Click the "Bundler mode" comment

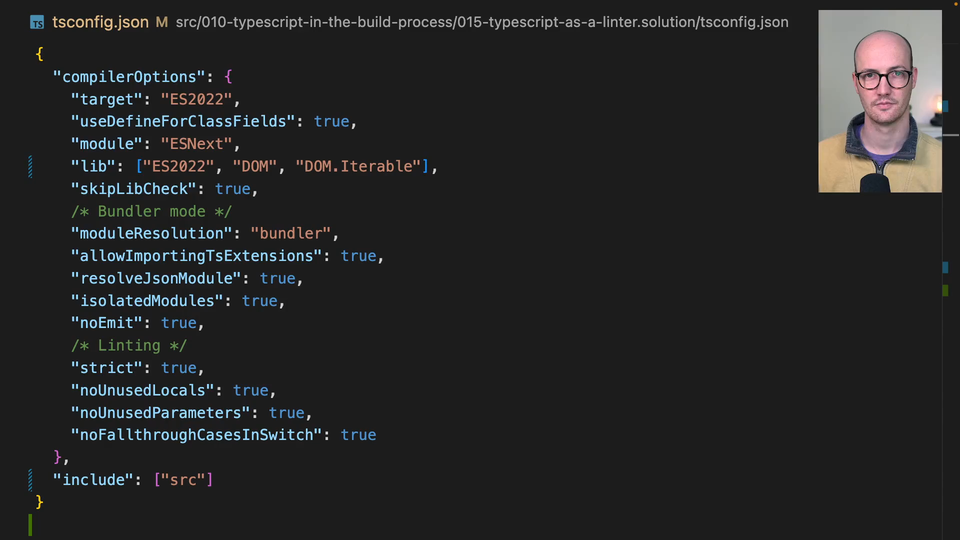point(151,211)
